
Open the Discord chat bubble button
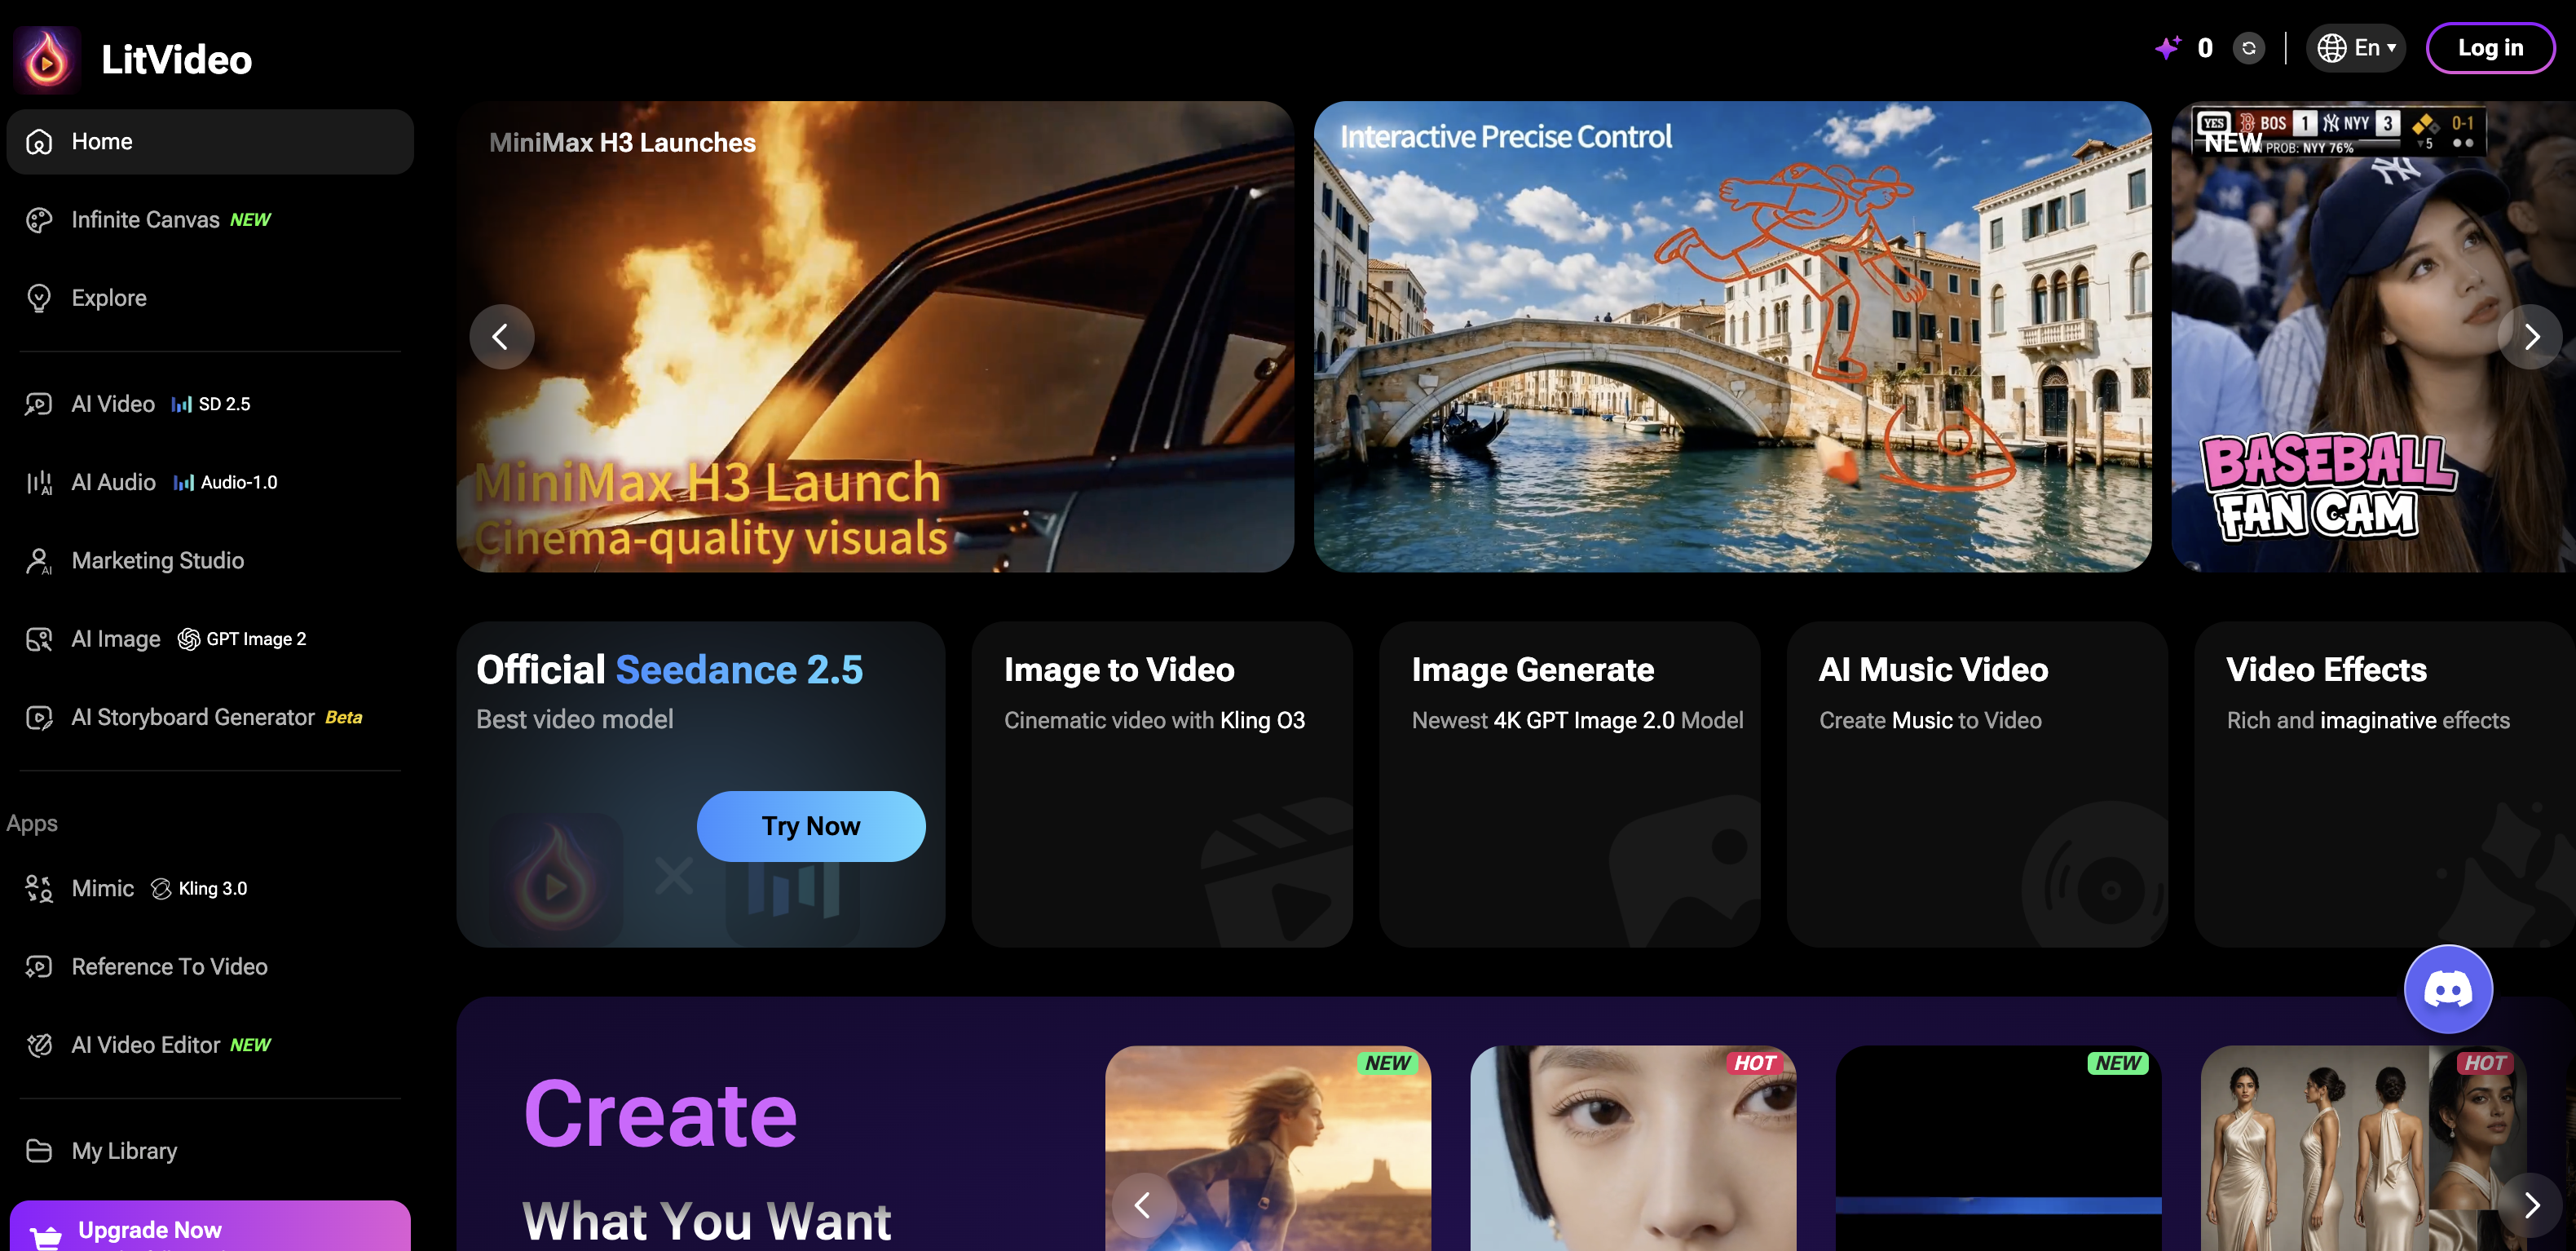[x=2448, y=989]
